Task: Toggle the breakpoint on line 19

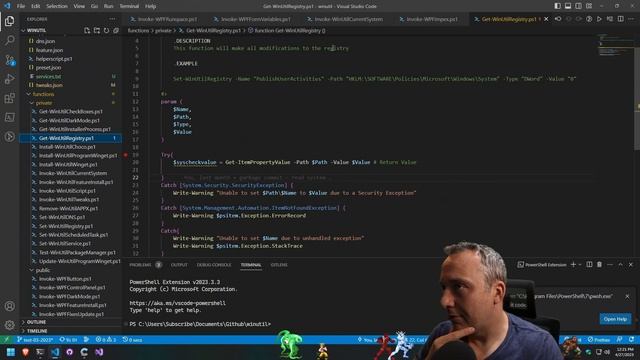Action: tap(126, 155)
